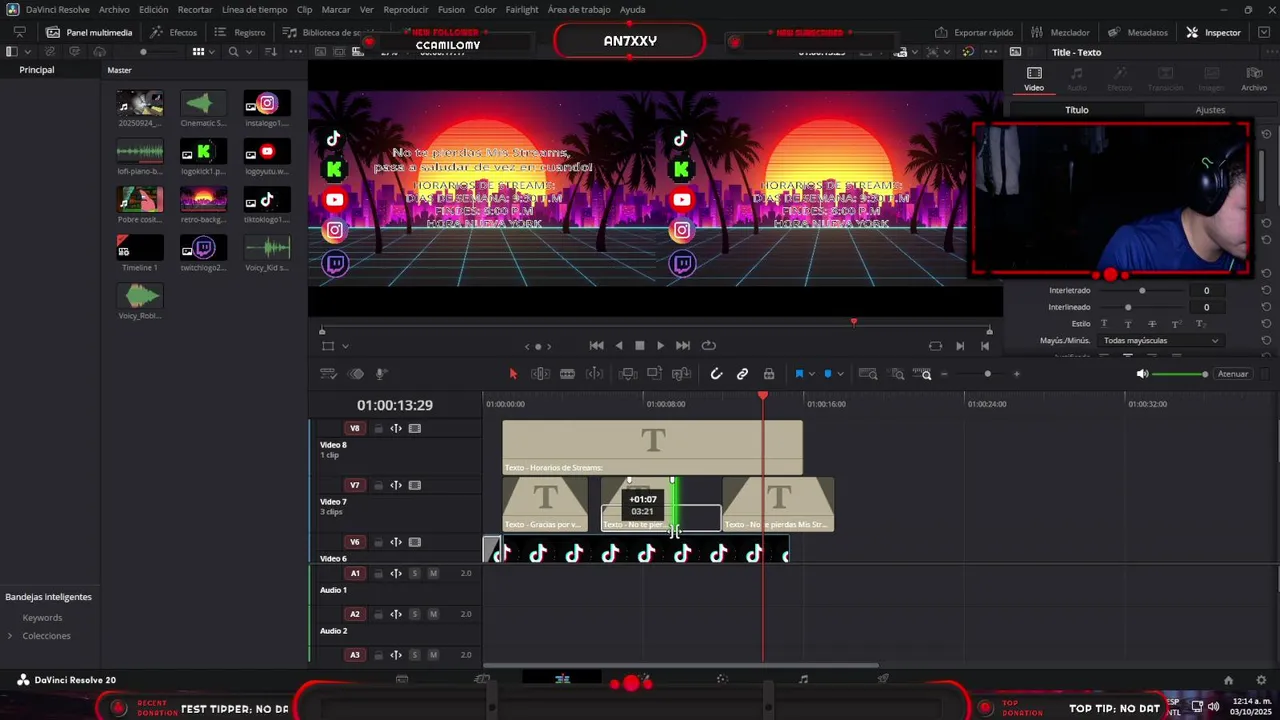Open the Registro index panel
The height and width of the screenshot is (720, 1280).
click(240, 32)
